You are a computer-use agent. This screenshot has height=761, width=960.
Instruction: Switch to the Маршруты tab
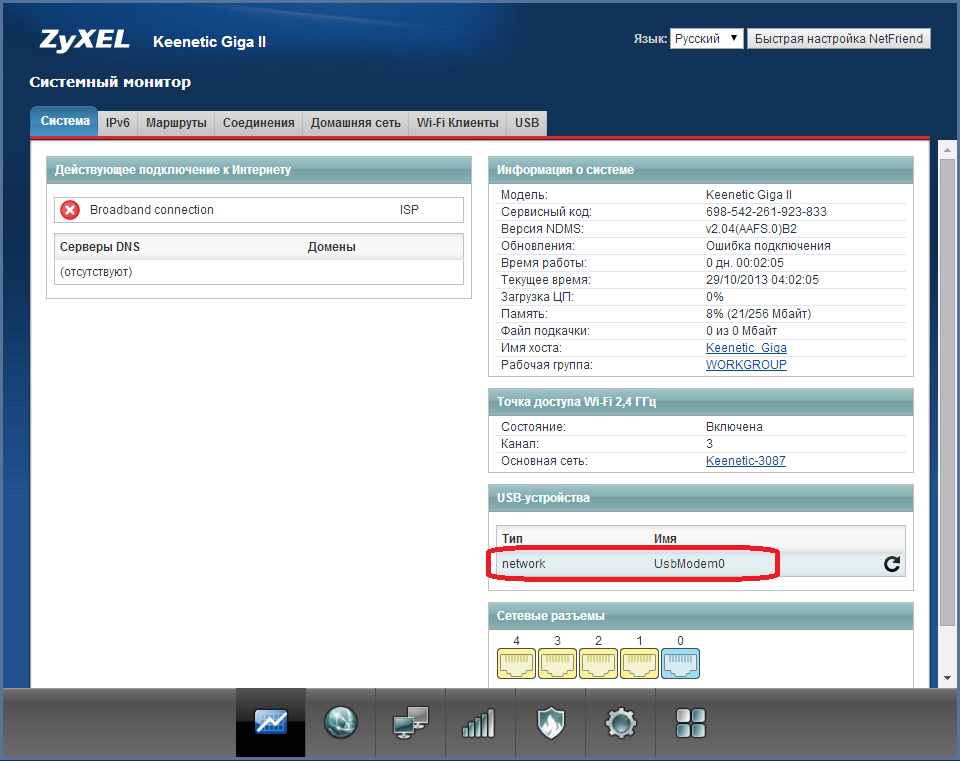176,123
